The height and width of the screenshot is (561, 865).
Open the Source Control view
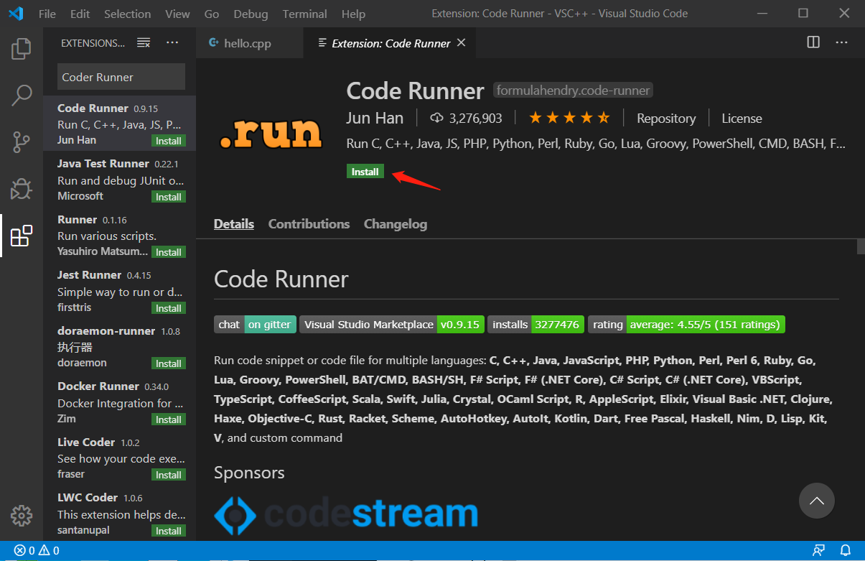tap(21, 142)
